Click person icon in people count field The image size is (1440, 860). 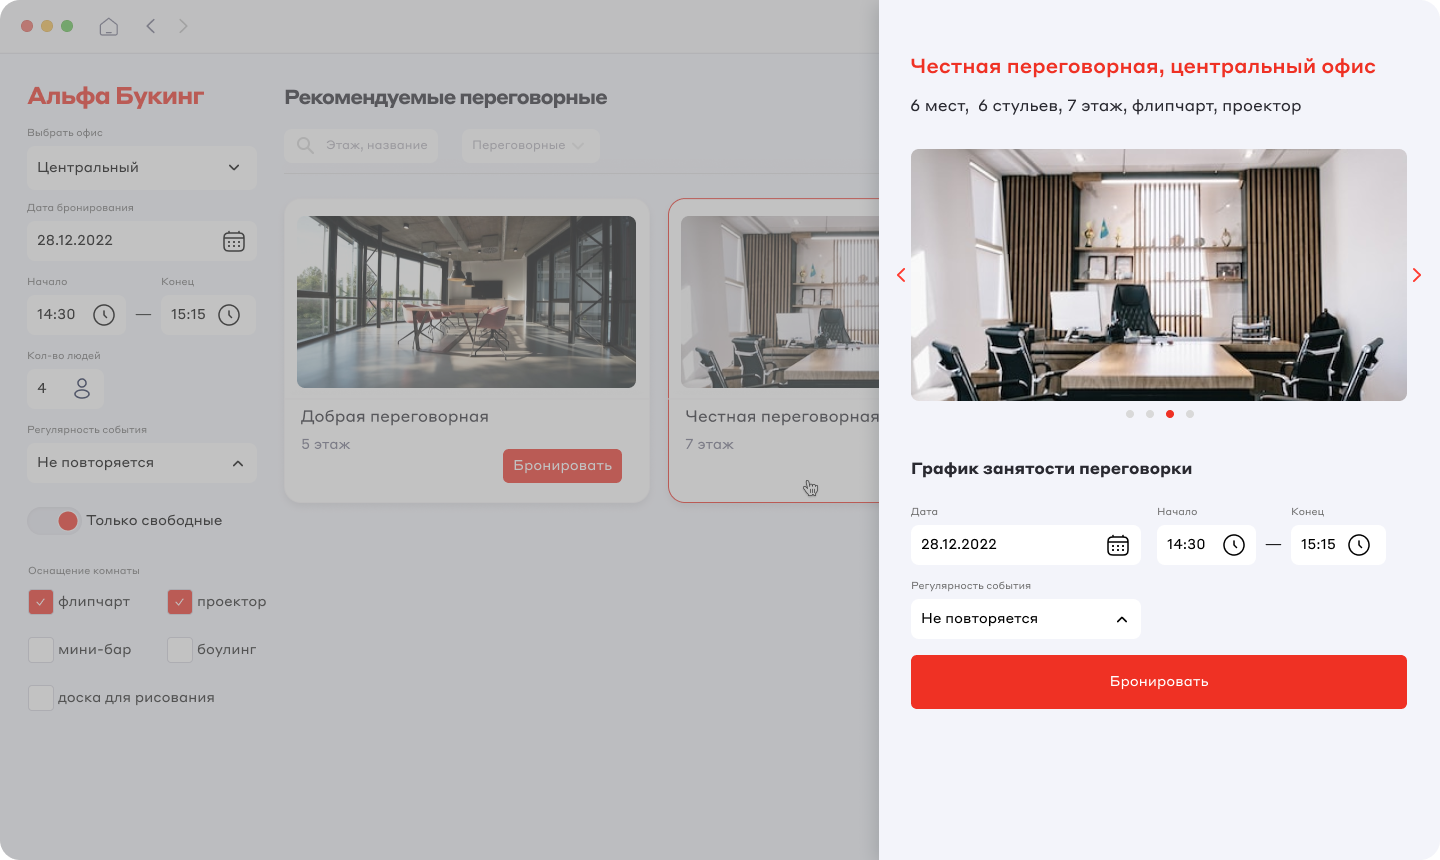tap(82, 388)
